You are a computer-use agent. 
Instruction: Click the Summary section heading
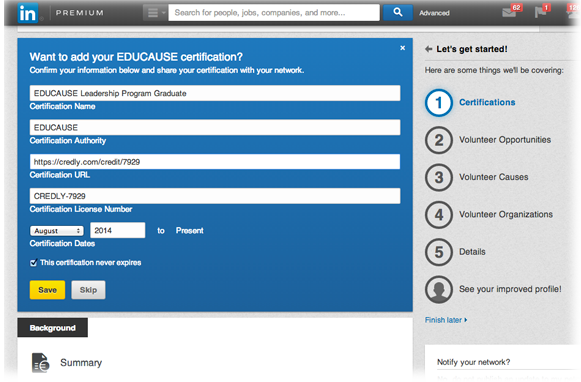point(81,362)
